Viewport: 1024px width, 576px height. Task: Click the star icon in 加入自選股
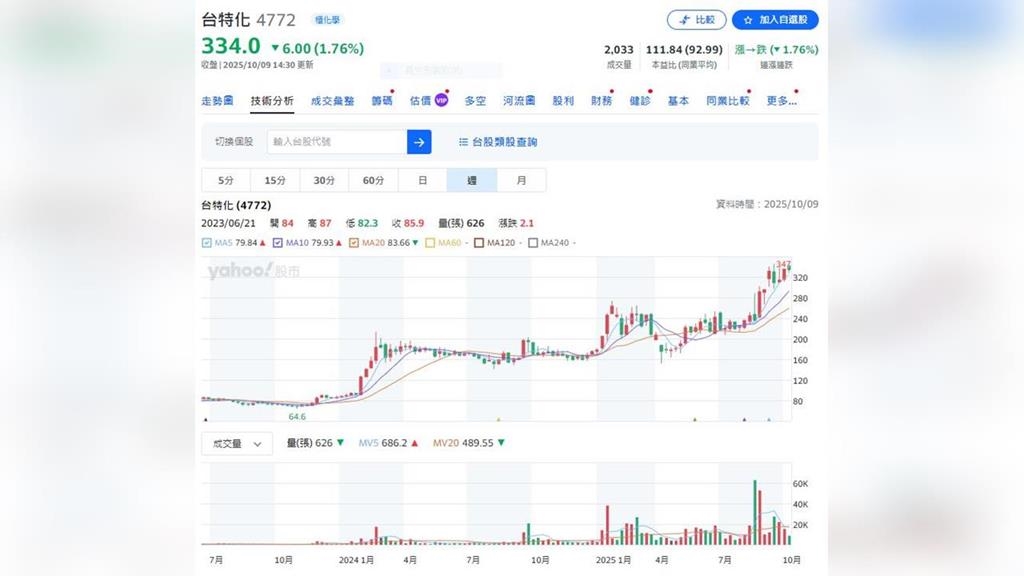click(748, 20)
